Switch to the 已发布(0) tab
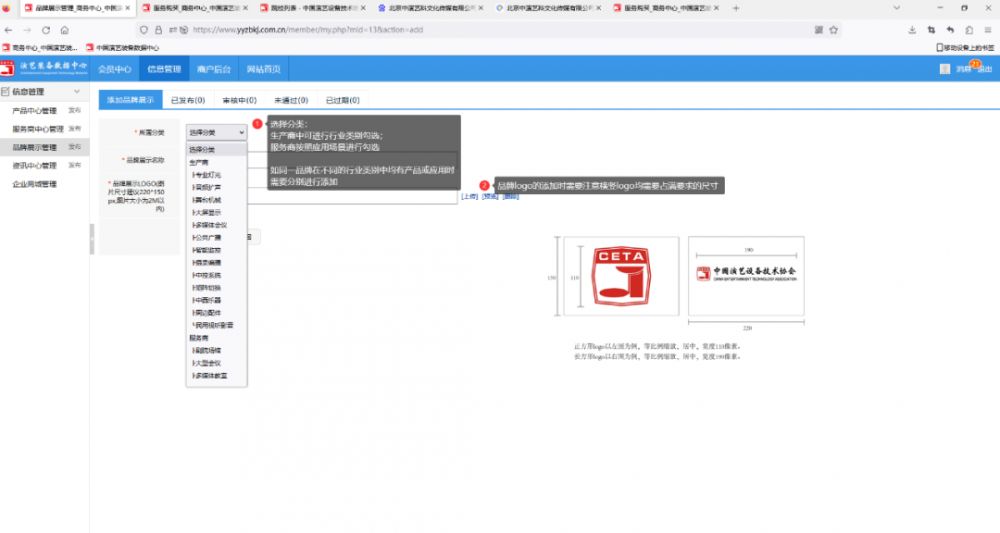 pos(187,100)
